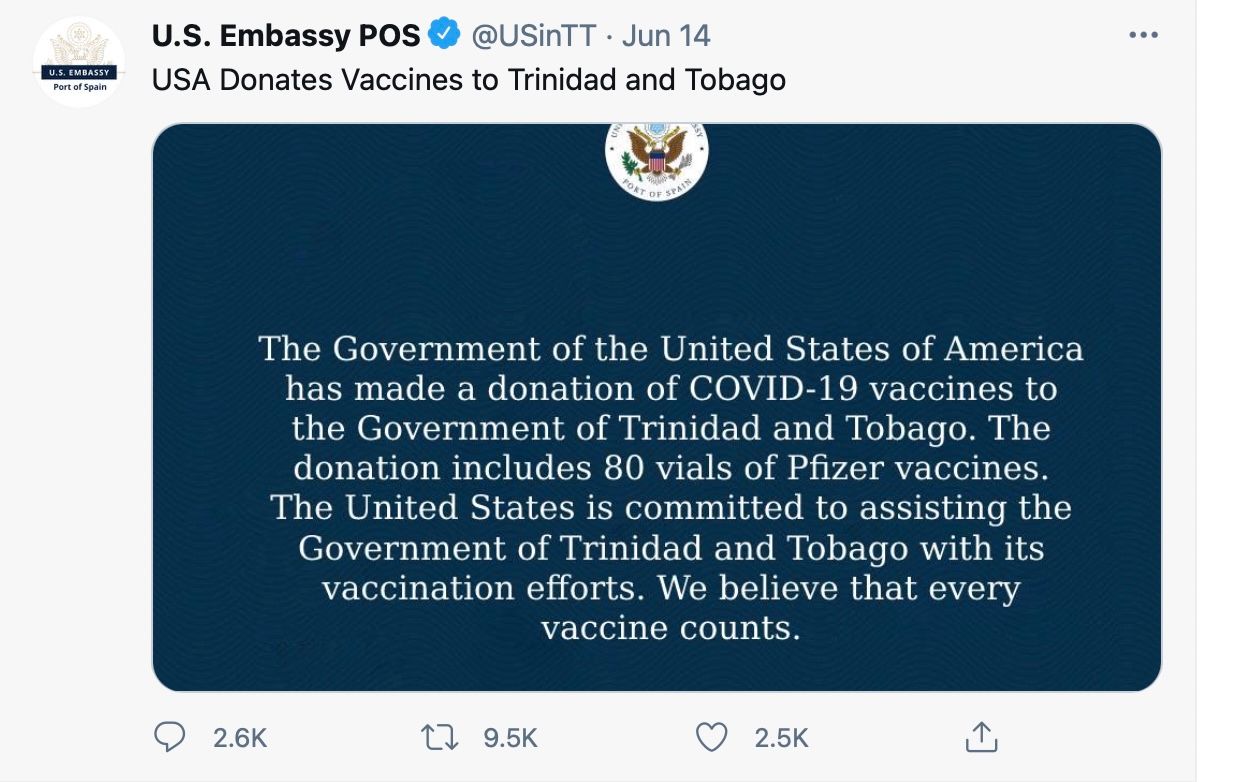
Task: Open the attached dark blue statement image
Action: click(x=657, y=407)
